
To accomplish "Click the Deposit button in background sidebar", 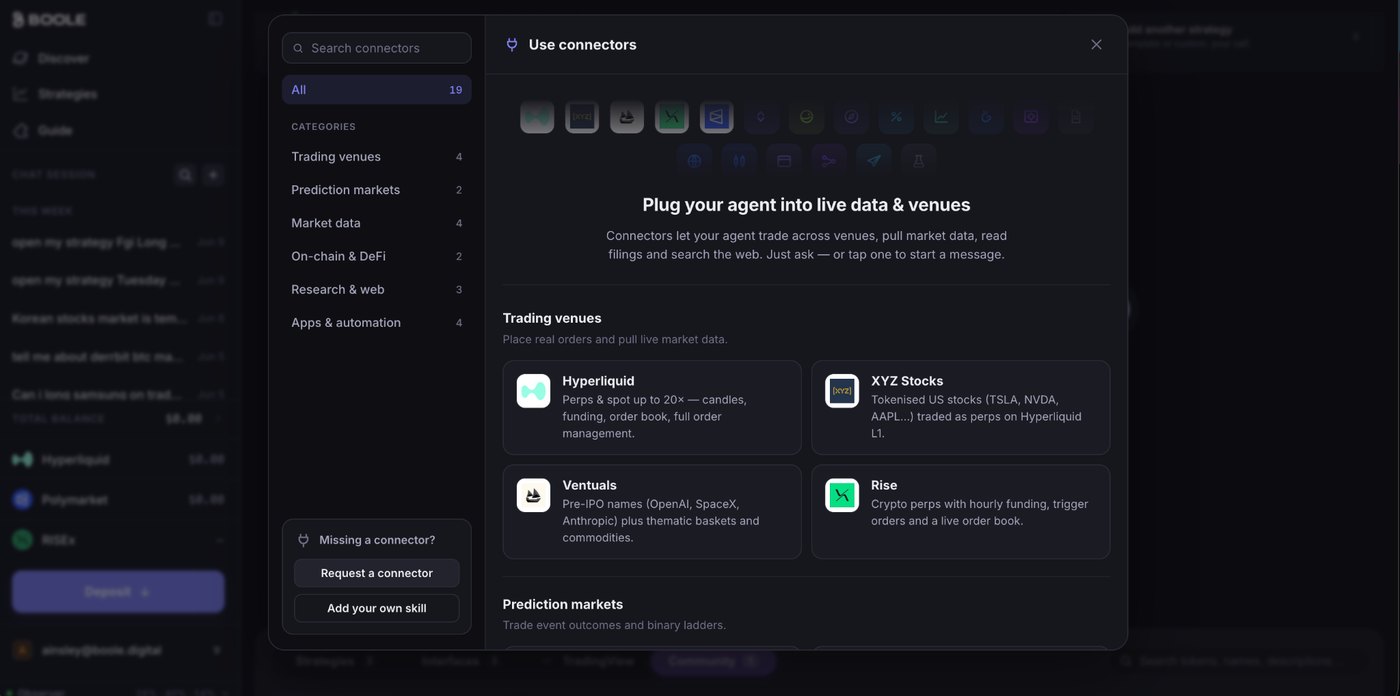I will 118,592.
